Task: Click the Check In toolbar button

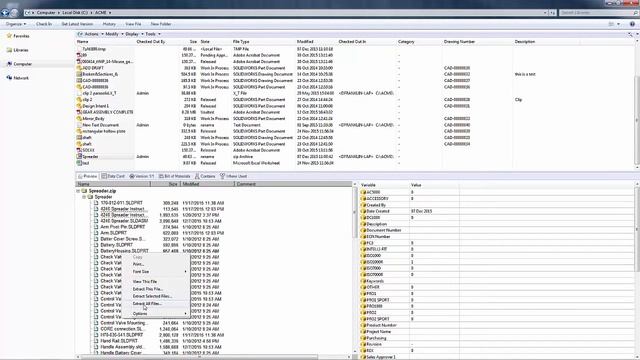Action: pos(44,24)
